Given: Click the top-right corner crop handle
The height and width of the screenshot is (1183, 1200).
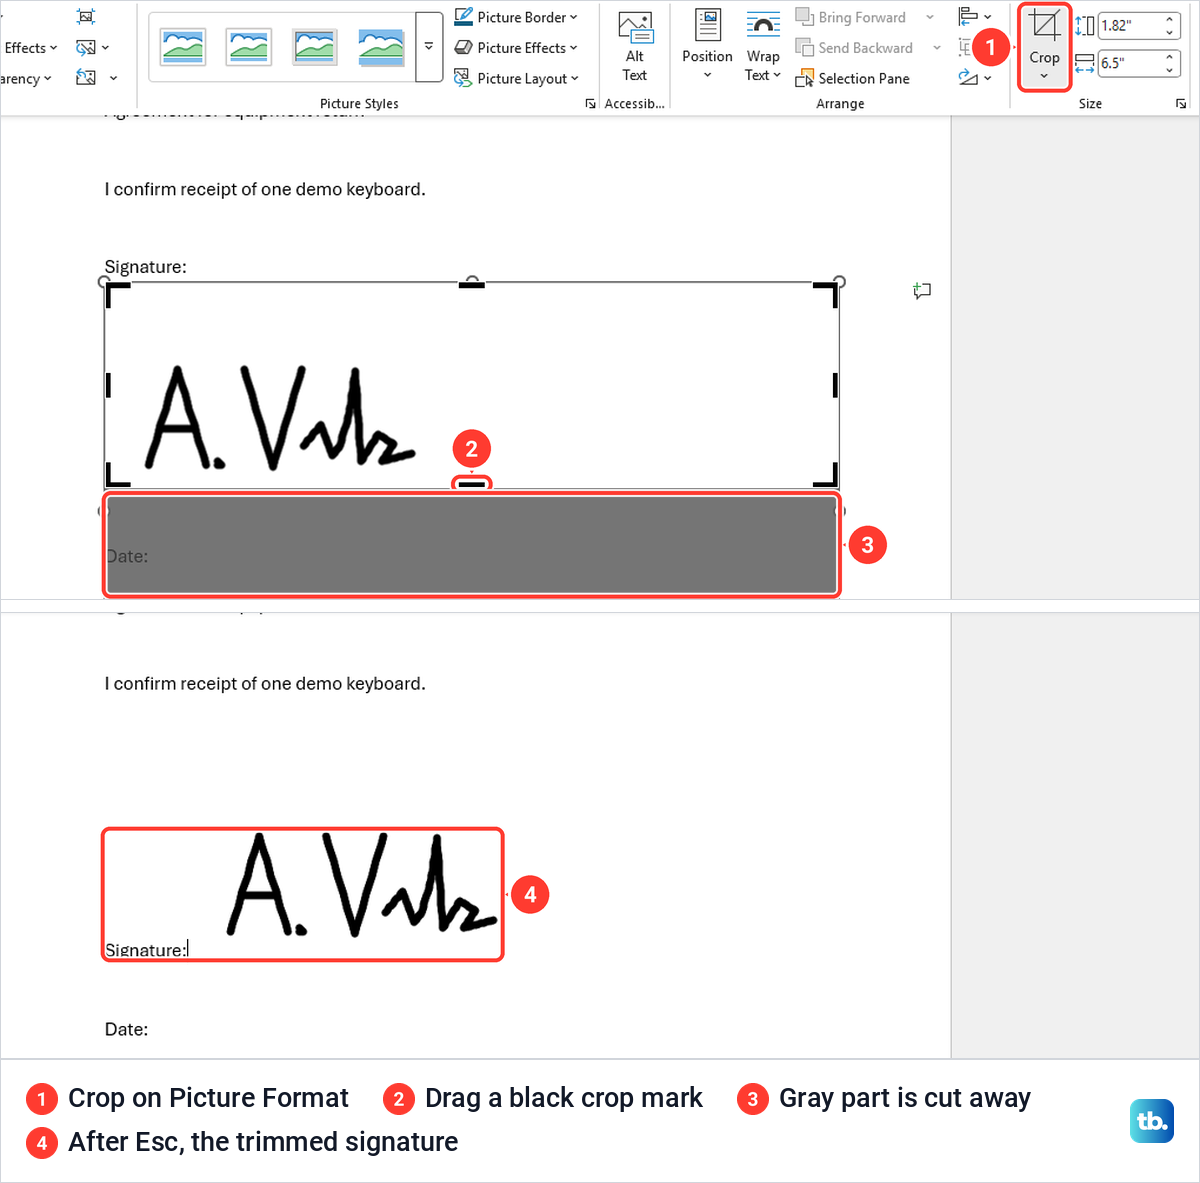Looking at the screenshot, I should (826, 295).
